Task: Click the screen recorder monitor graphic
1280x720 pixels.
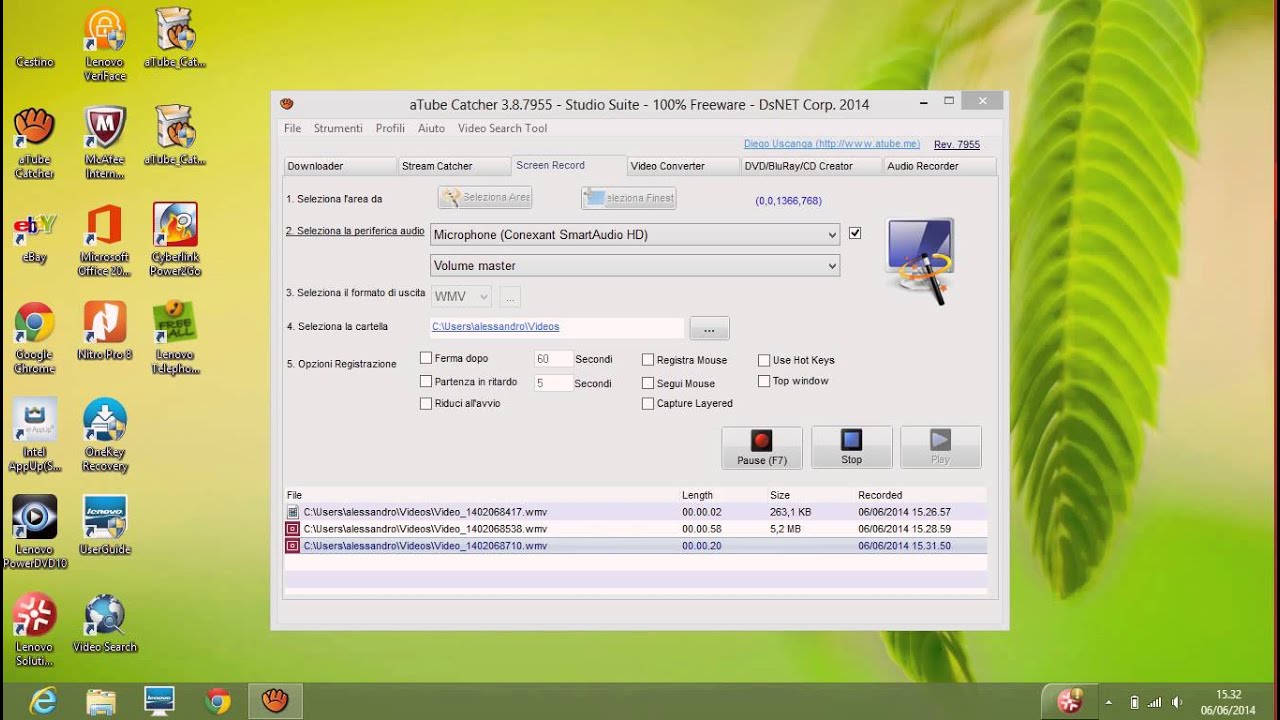Action: 920,261
